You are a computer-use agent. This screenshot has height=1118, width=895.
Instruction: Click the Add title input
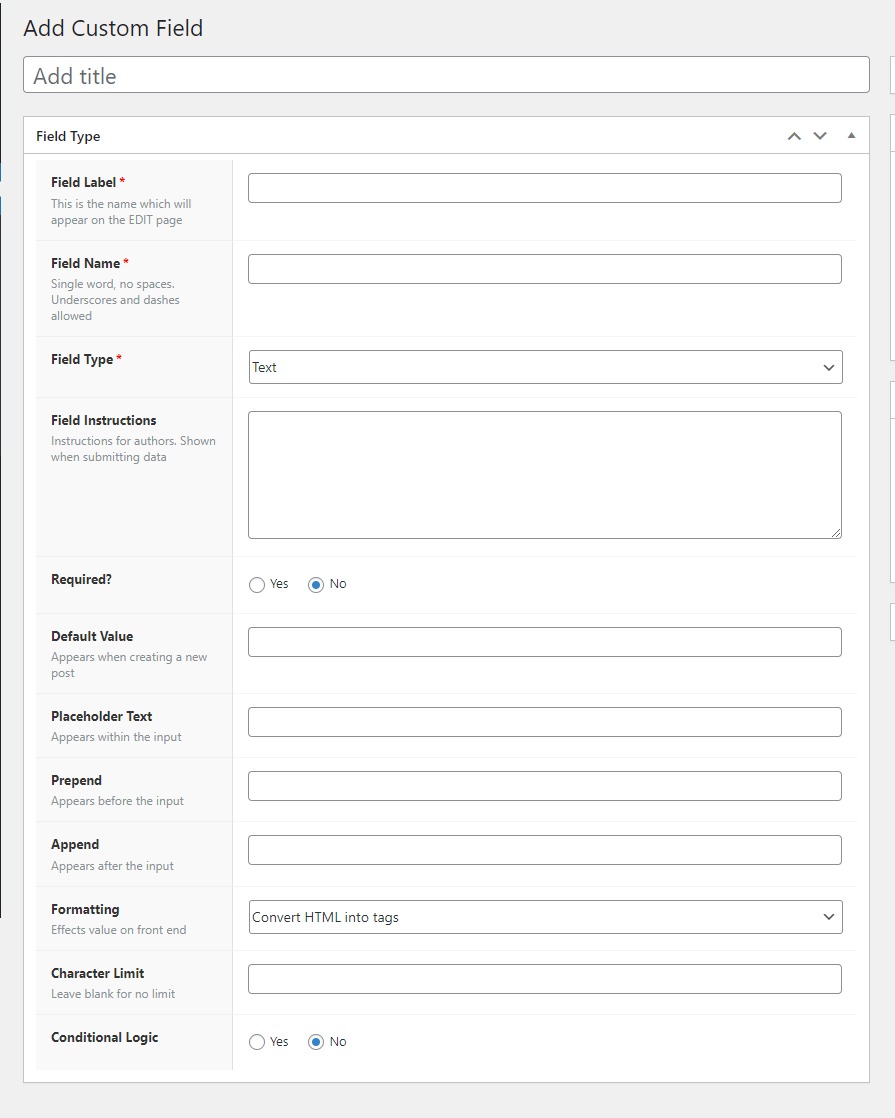(446, 75)
